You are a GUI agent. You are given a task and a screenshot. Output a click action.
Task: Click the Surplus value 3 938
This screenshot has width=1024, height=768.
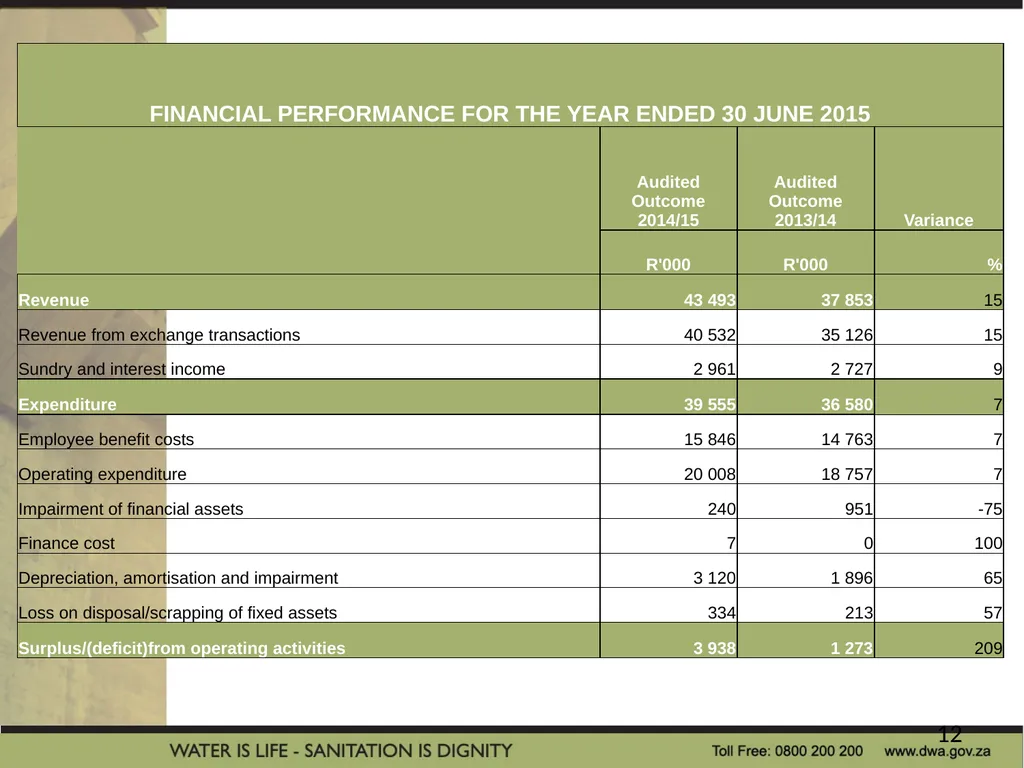tap(714, 648)
